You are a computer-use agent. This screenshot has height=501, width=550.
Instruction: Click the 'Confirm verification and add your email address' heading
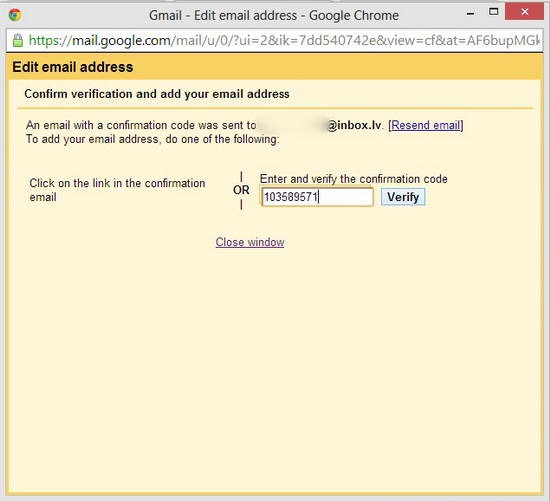157,94
